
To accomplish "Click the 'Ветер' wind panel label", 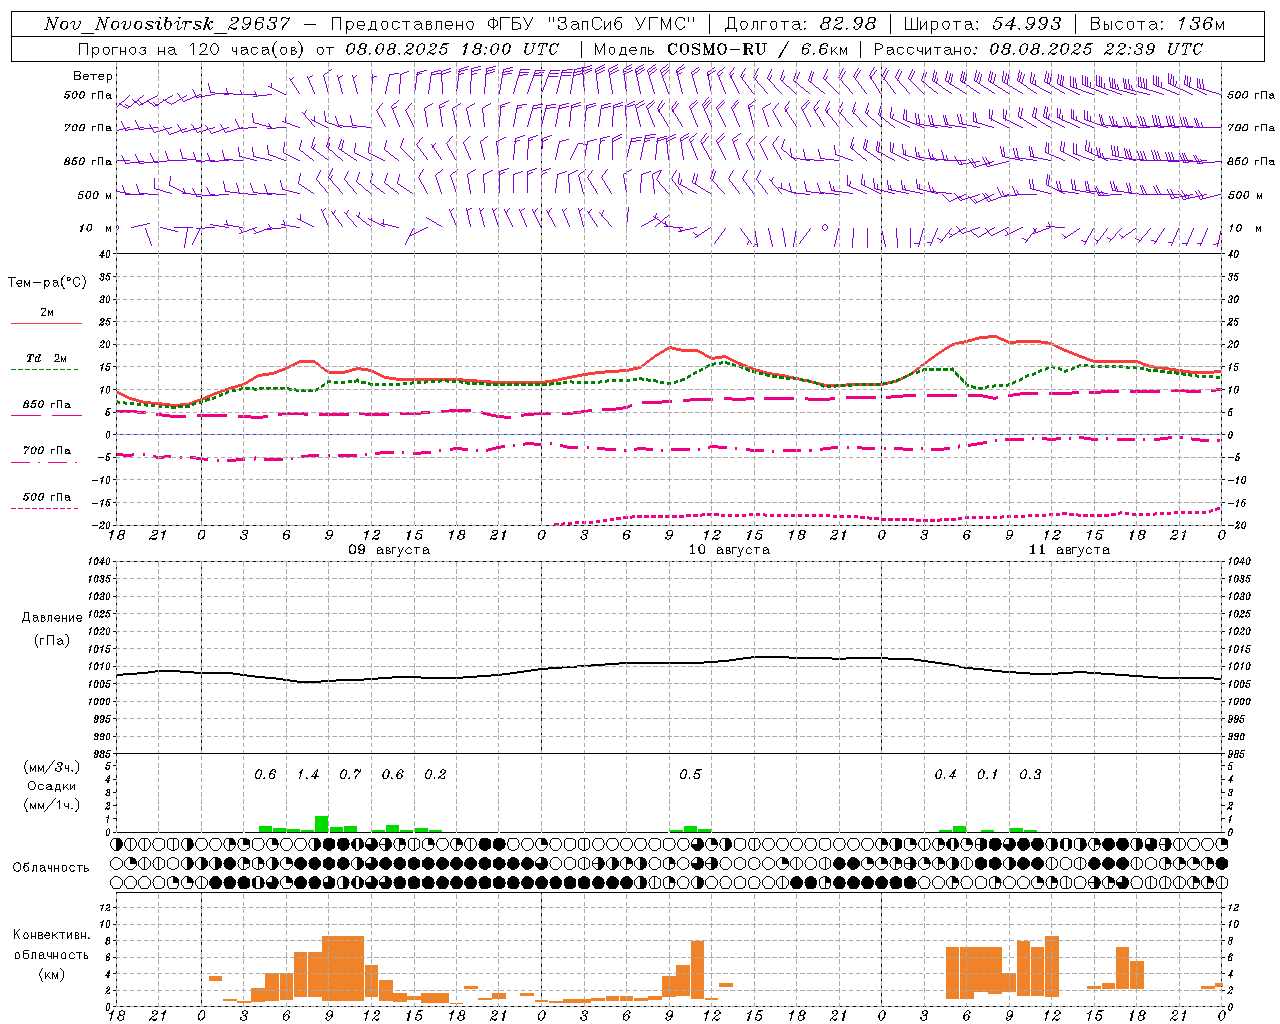I will (93, 76).
